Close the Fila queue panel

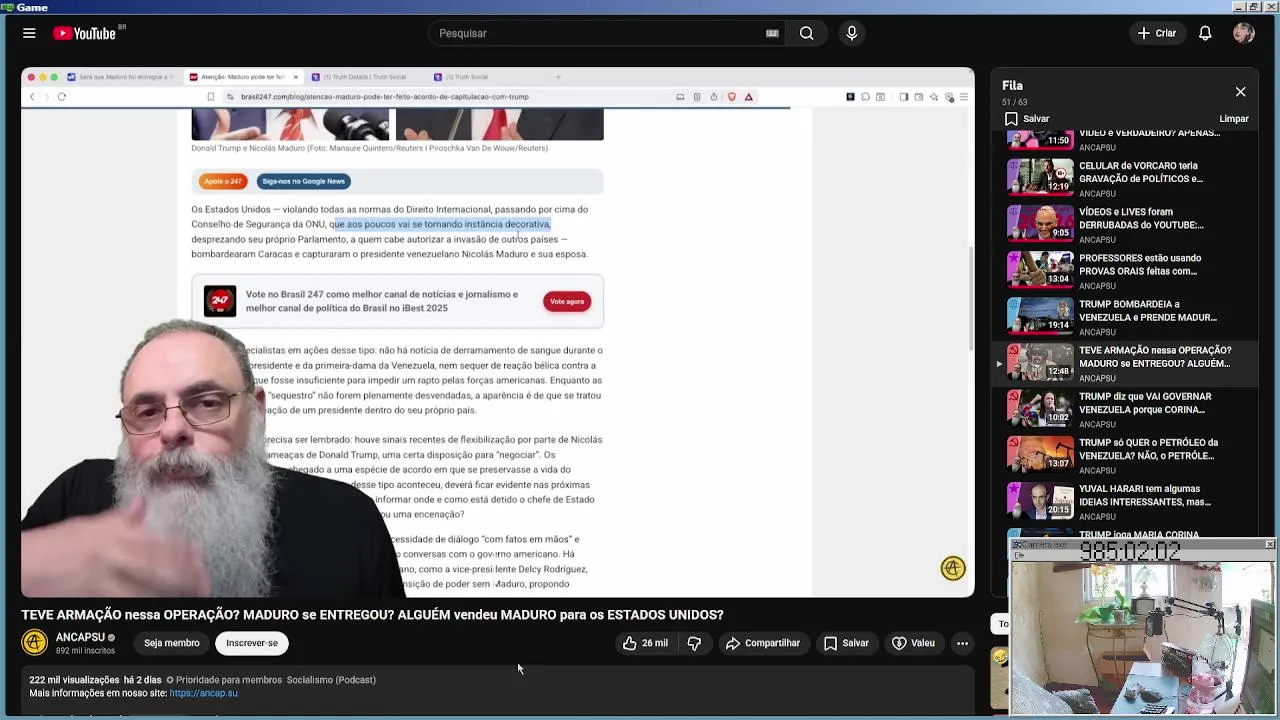click(x=1240, y=92)
